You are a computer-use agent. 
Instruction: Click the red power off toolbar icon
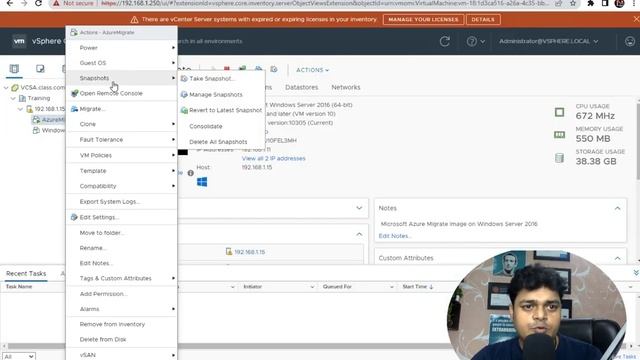pos(227,69)
